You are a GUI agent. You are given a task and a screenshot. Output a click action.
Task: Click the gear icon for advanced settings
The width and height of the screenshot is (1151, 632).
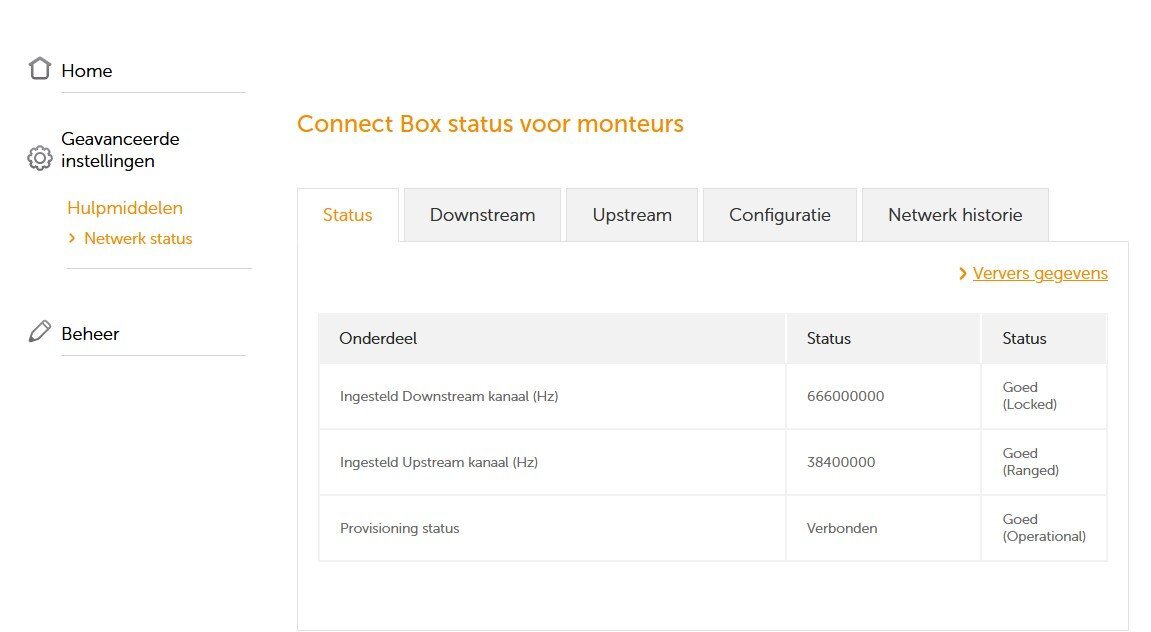click(40, 158)
